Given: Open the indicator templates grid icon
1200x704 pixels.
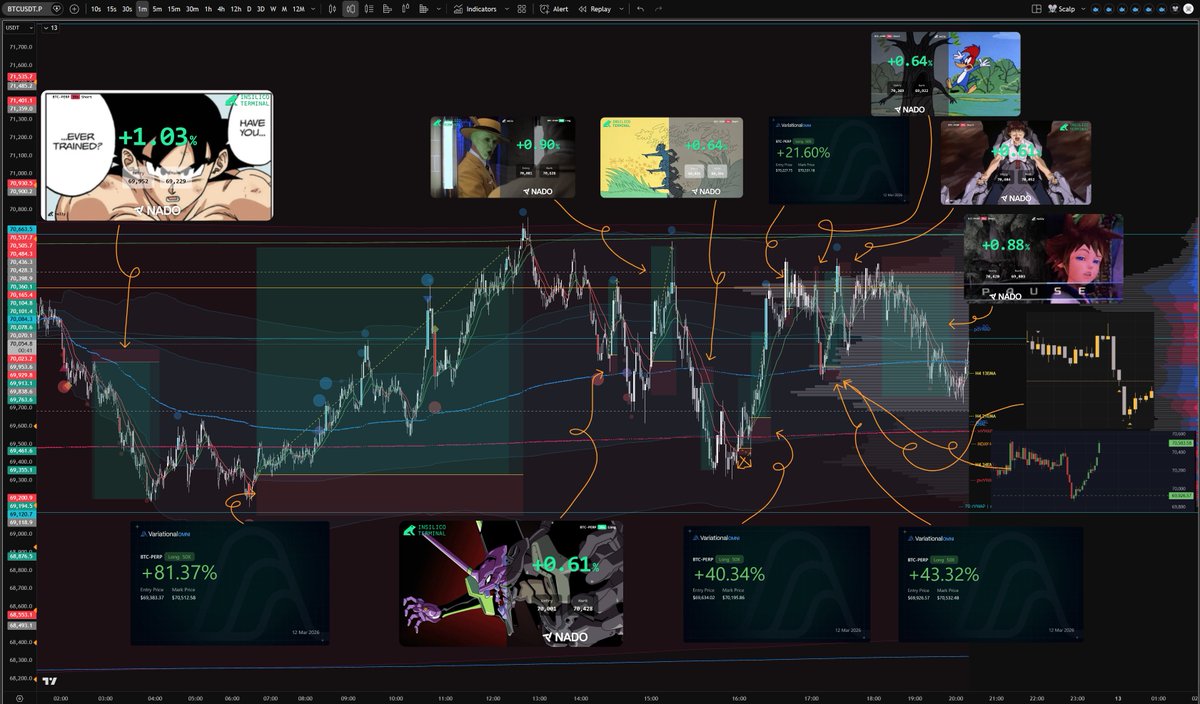Looking at the screenshot, I should (521, 9).
